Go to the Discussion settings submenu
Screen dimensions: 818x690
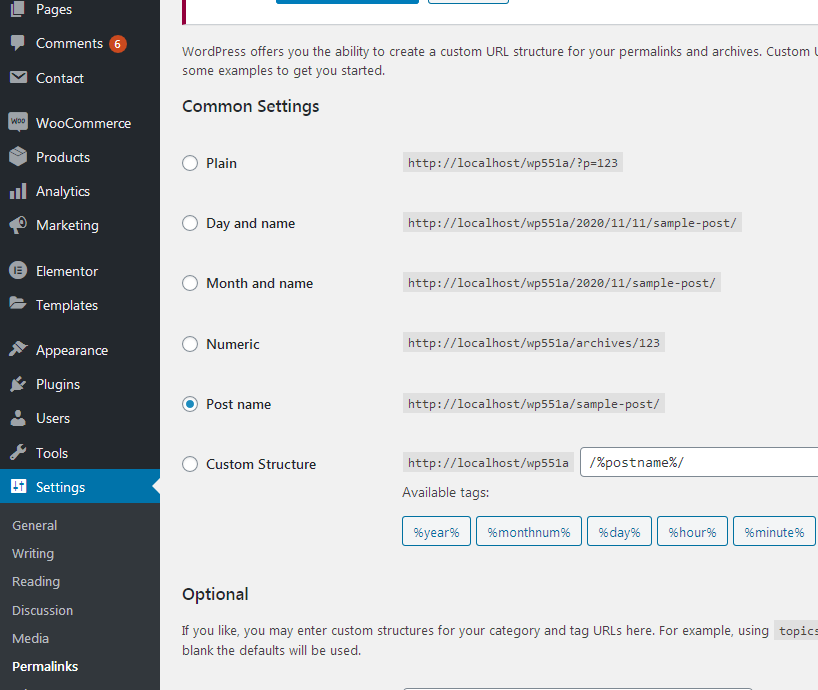pos(42,610)
